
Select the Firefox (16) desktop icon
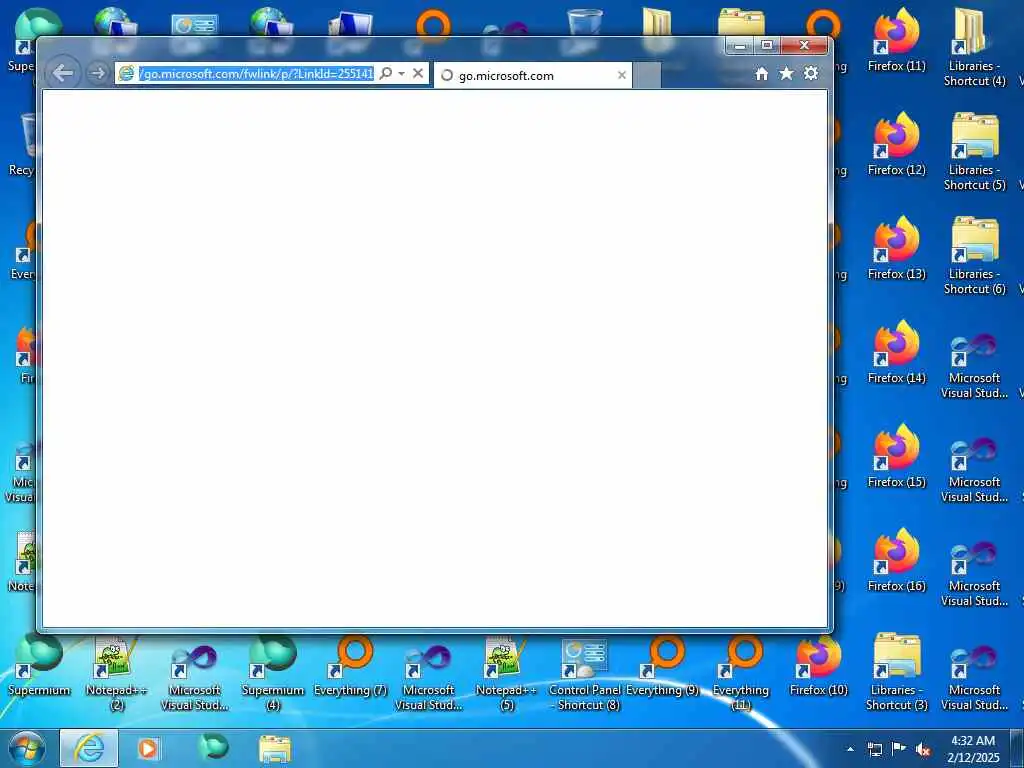897,560
